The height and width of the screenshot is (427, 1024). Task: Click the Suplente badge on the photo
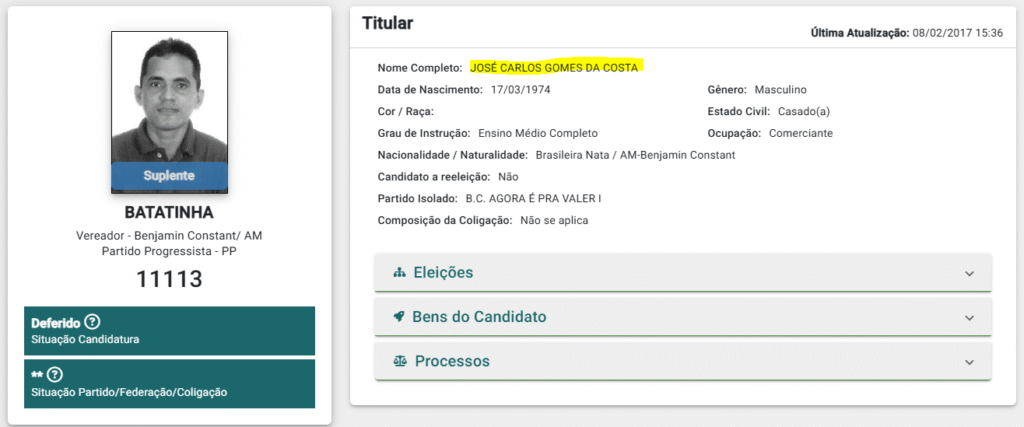pyautogui.click(x=169, y=175)
